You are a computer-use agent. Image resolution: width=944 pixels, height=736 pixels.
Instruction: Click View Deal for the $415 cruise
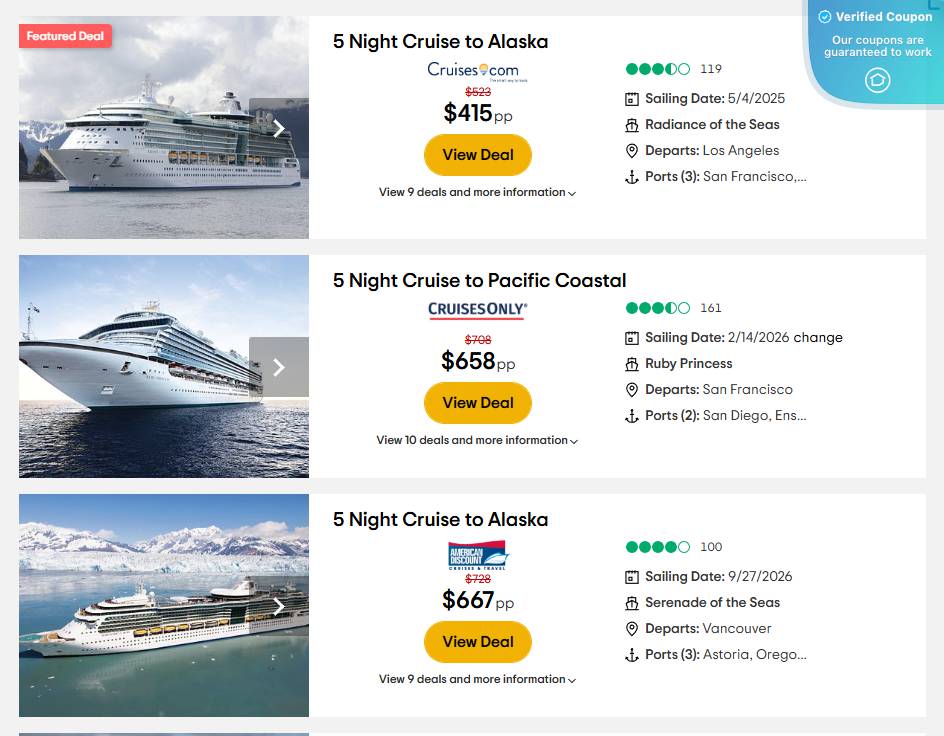pyautogui.click(x=478, y=155)
